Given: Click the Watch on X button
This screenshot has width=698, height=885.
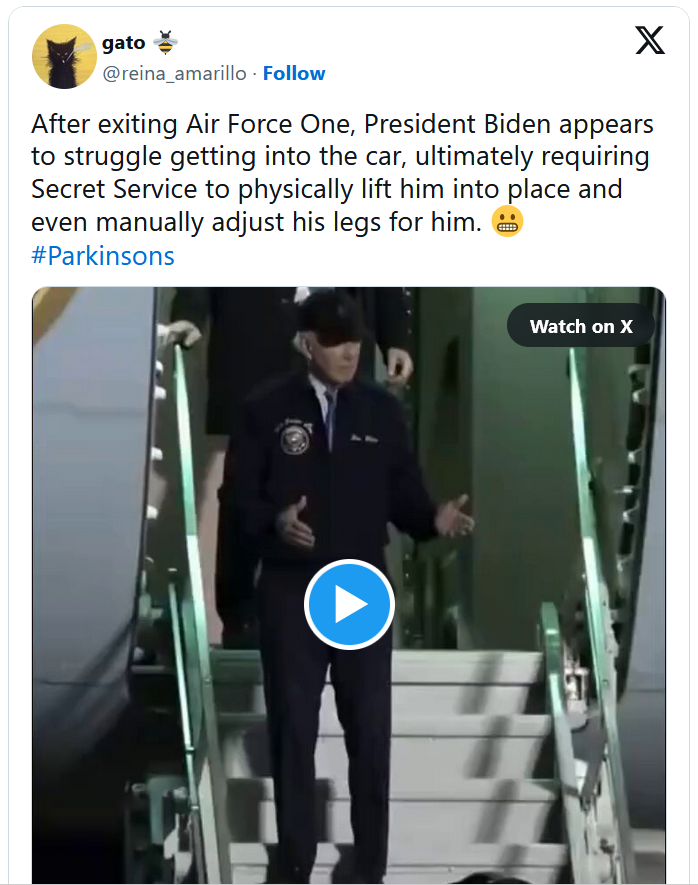Looking at the screenshot, I should click(581, 326).
